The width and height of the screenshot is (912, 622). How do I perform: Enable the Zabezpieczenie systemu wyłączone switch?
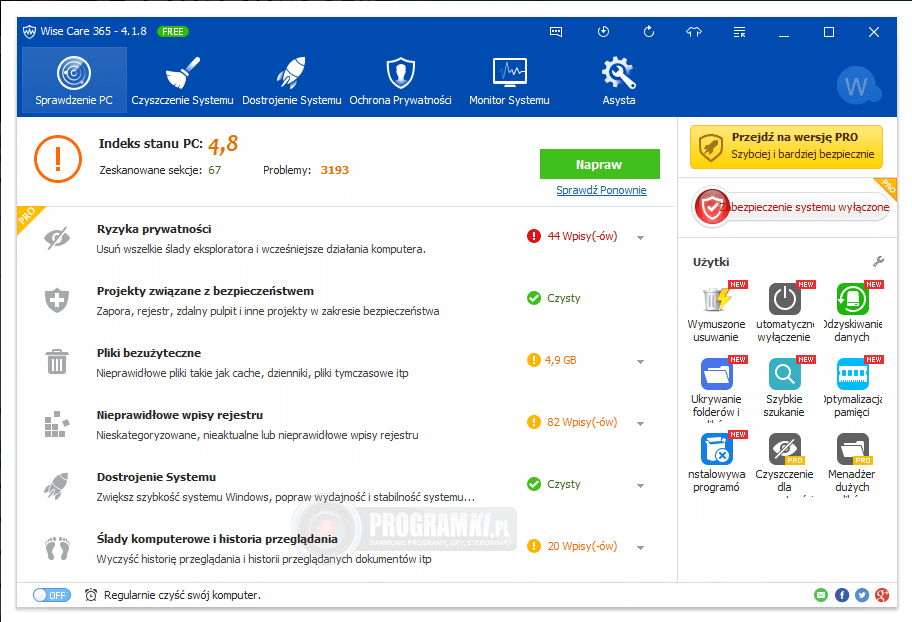(791, 207)
